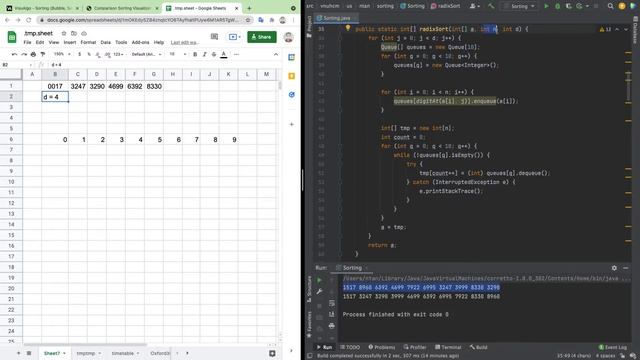Click the formula bar showing d = 4

pos(163,64)
